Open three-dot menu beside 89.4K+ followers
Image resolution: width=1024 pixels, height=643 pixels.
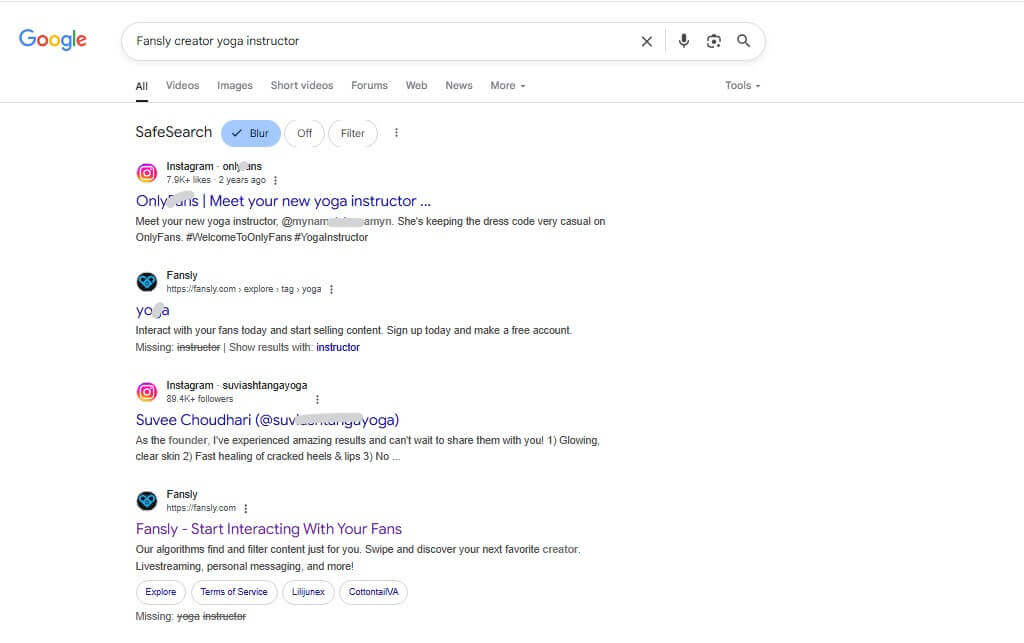pos(317,399)
